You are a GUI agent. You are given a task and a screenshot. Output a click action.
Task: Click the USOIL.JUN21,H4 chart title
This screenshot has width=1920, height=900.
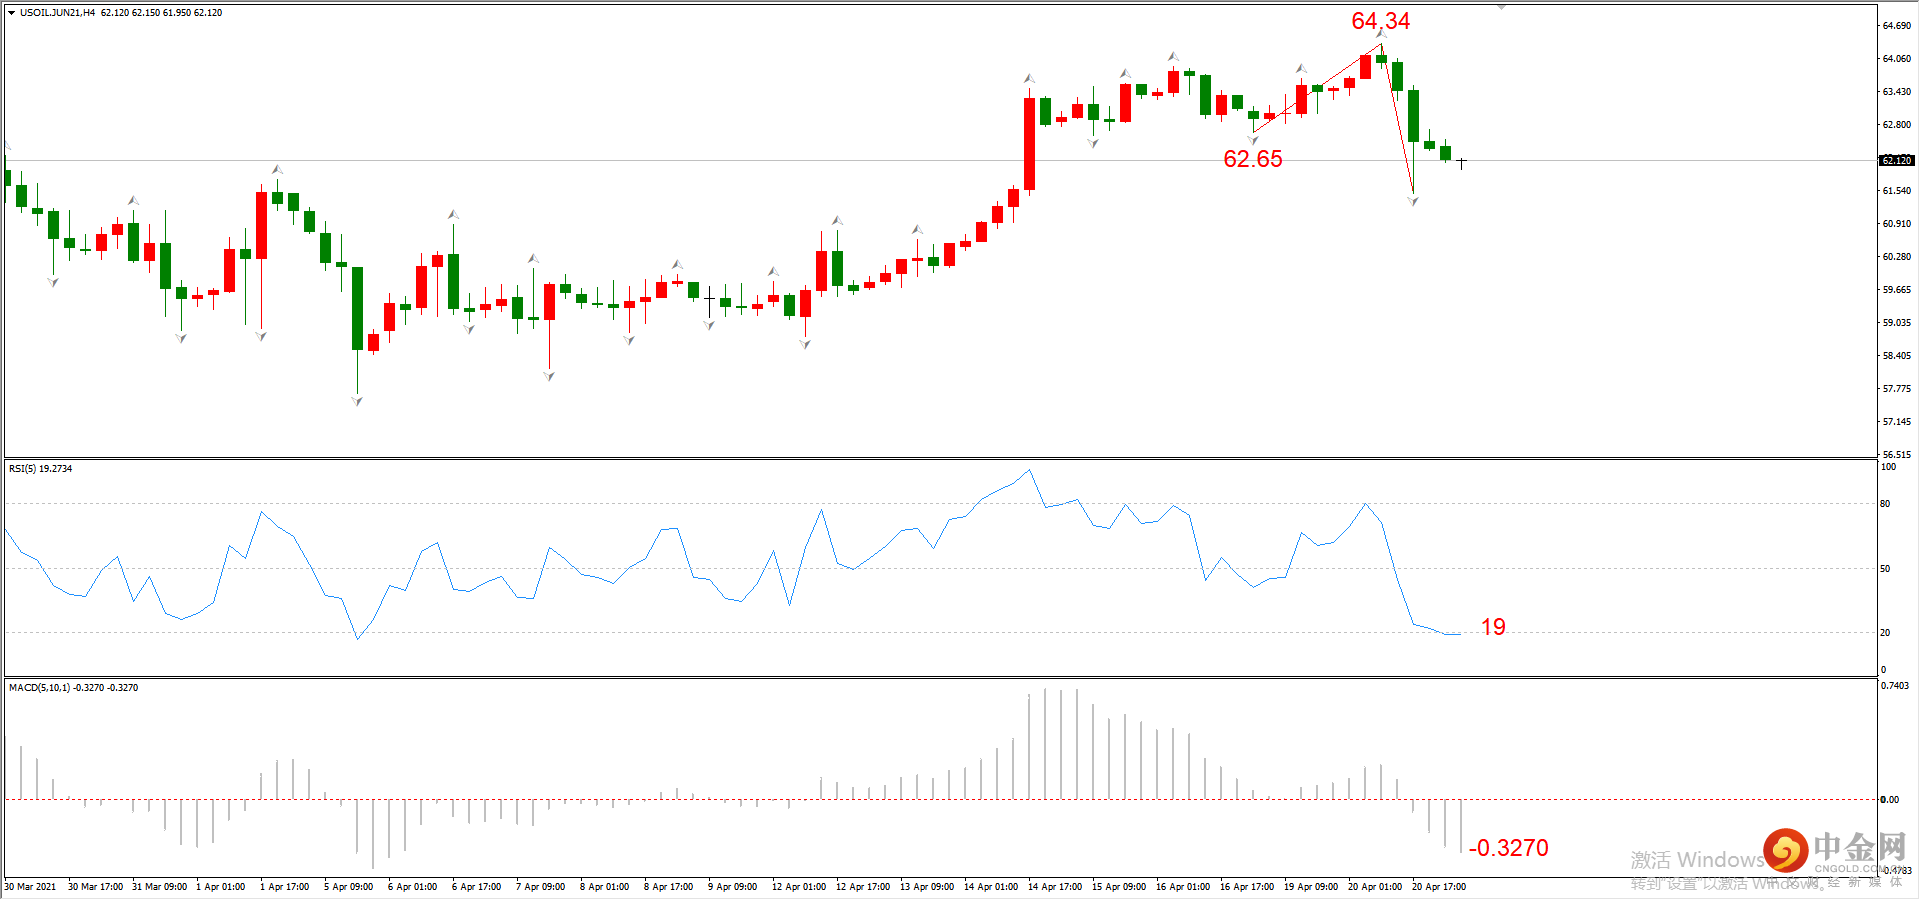[x=58, y=13]
